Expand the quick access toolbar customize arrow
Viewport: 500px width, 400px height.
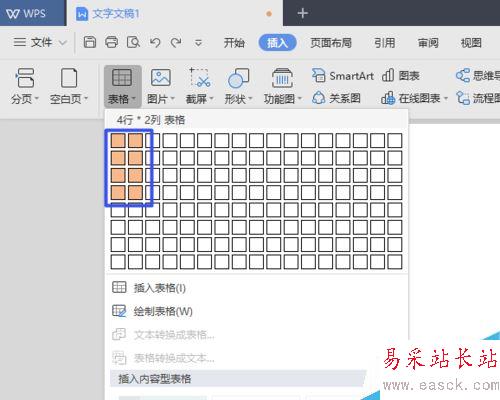click(x=198, y=43)
